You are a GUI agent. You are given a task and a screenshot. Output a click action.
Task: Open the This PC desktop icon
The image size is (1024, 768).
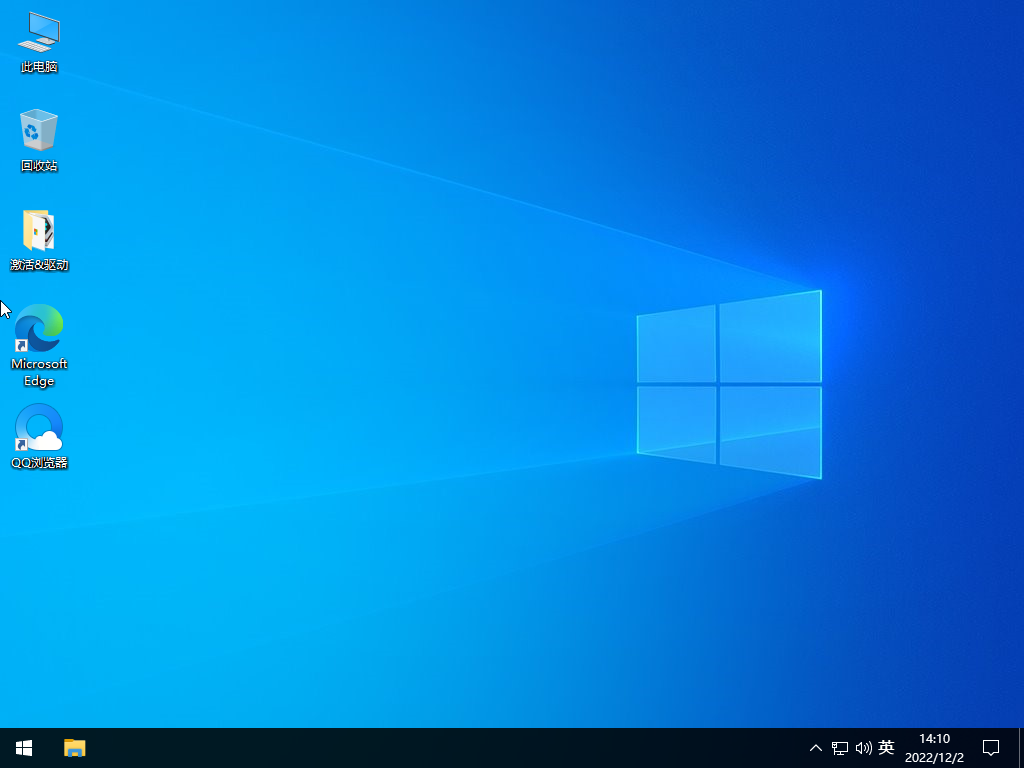pyautogui.click(x=38, y=35)
